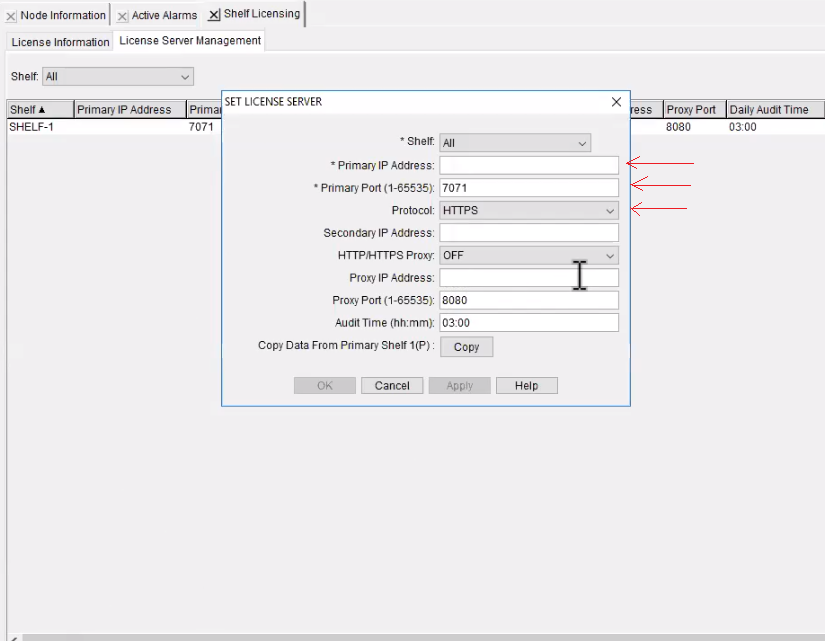Close the Active Alarms tab
The image size is (825, 641).
[x=122, y=16]
